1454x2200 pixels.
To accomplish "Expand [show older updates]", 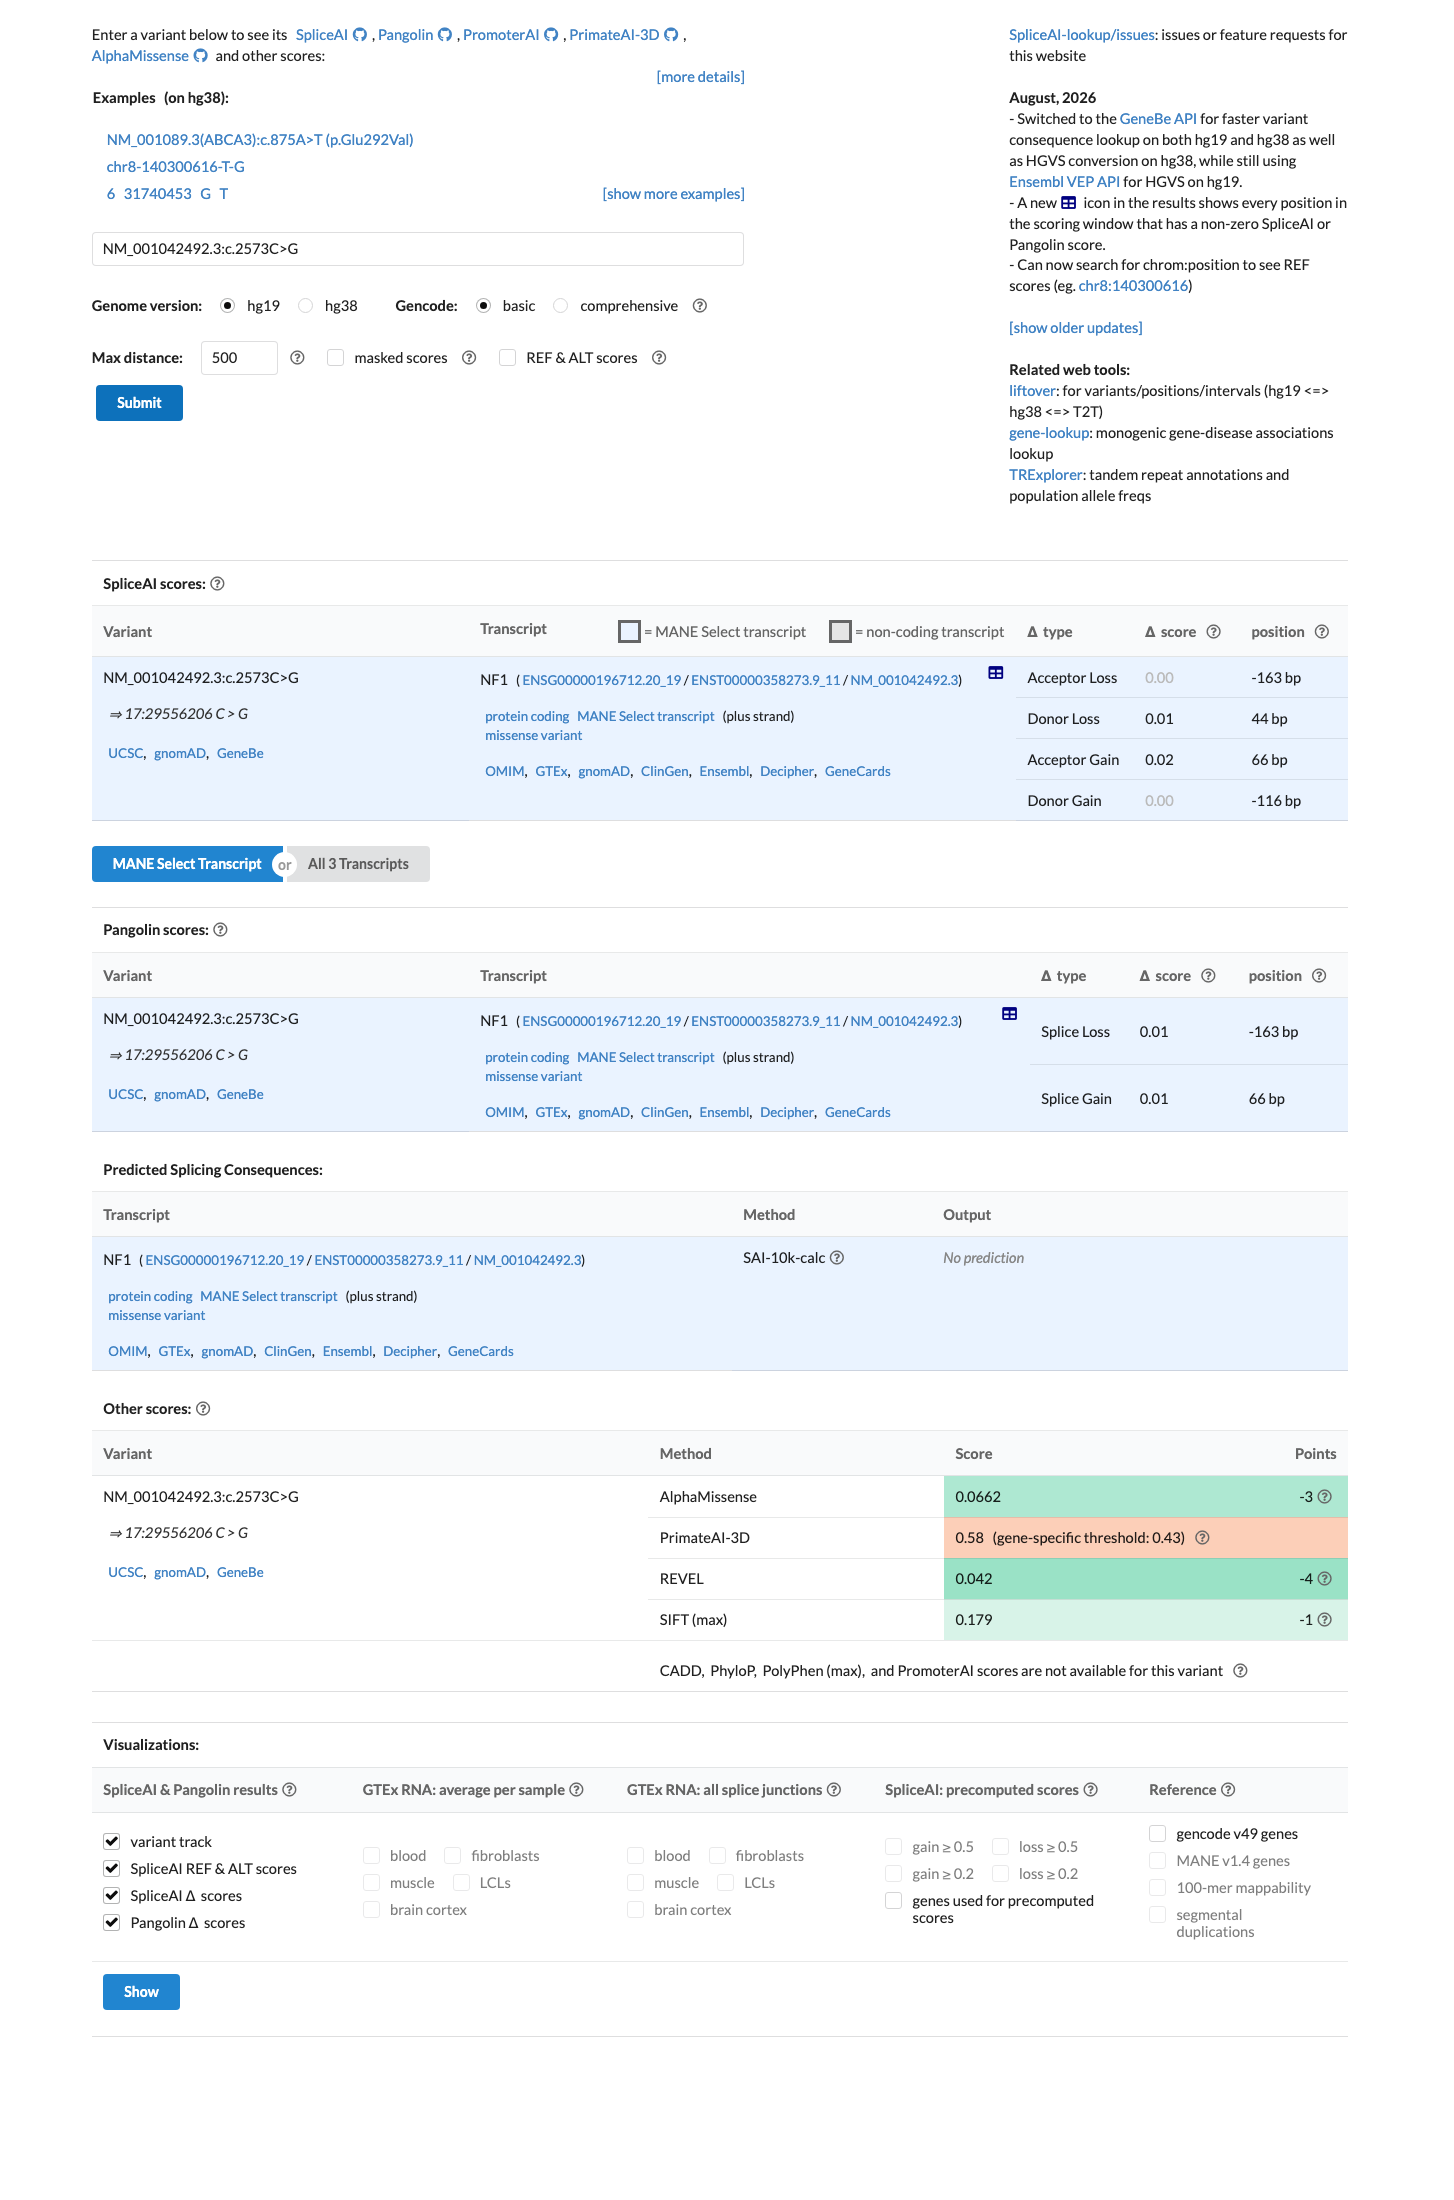I will (1075, 328).
